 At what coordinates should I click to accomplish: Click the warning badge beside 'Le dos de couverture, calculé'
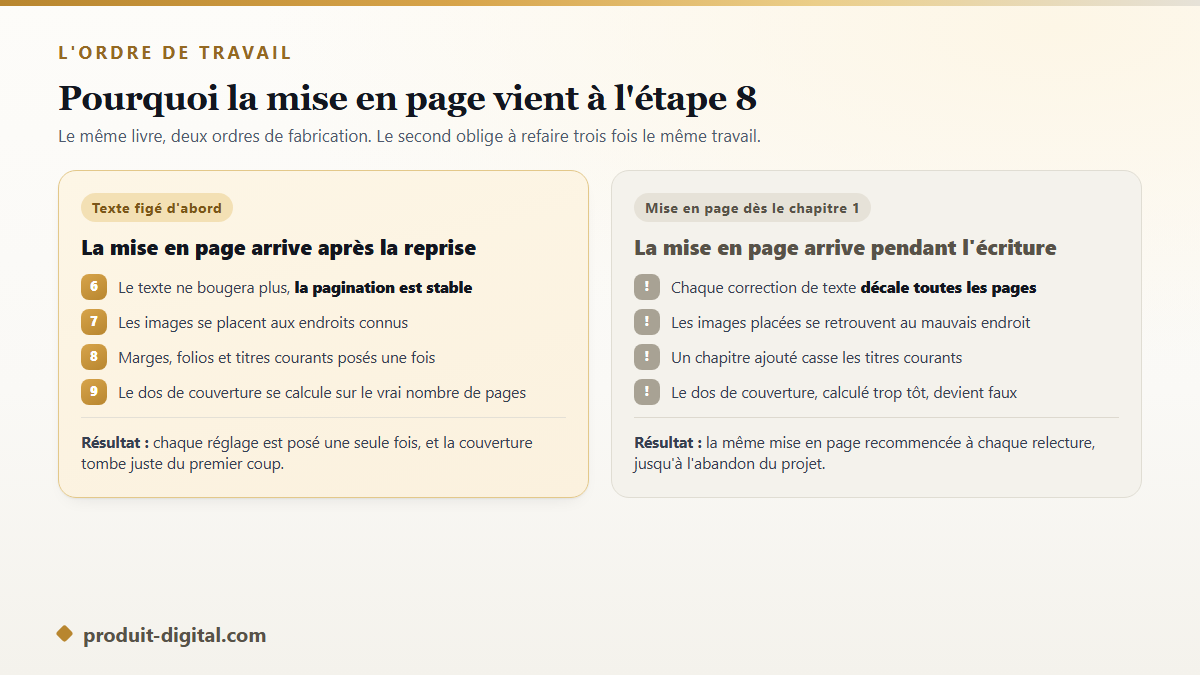click(647, 392)
